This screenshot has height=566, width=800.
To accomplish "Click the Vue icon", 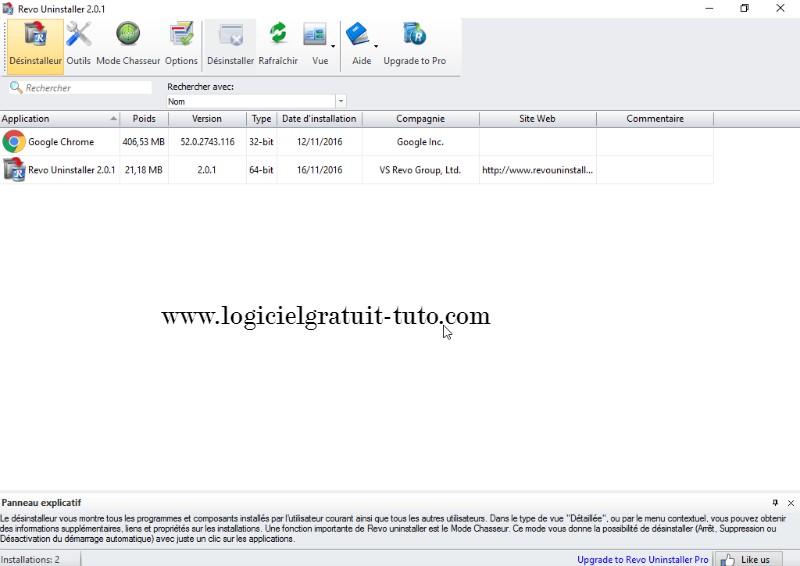I will 315,35.
